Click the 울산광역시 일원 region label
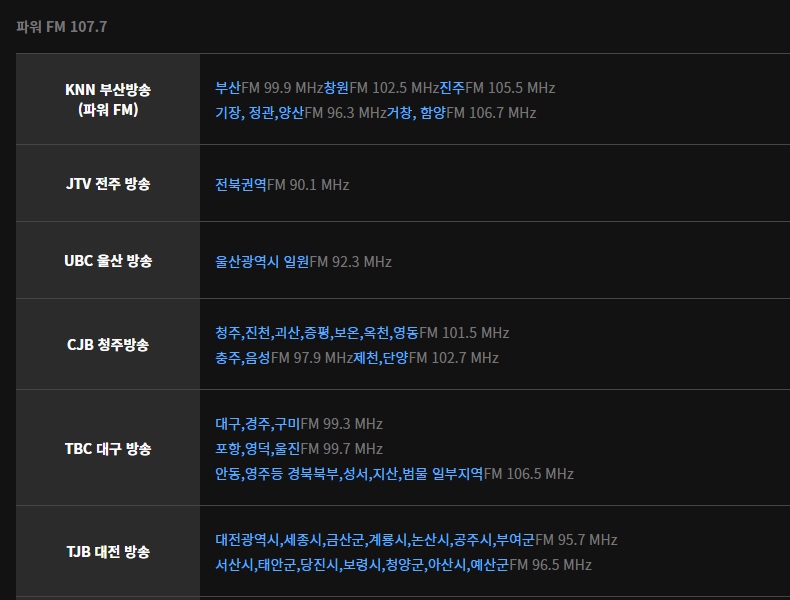 click(262, 262)
